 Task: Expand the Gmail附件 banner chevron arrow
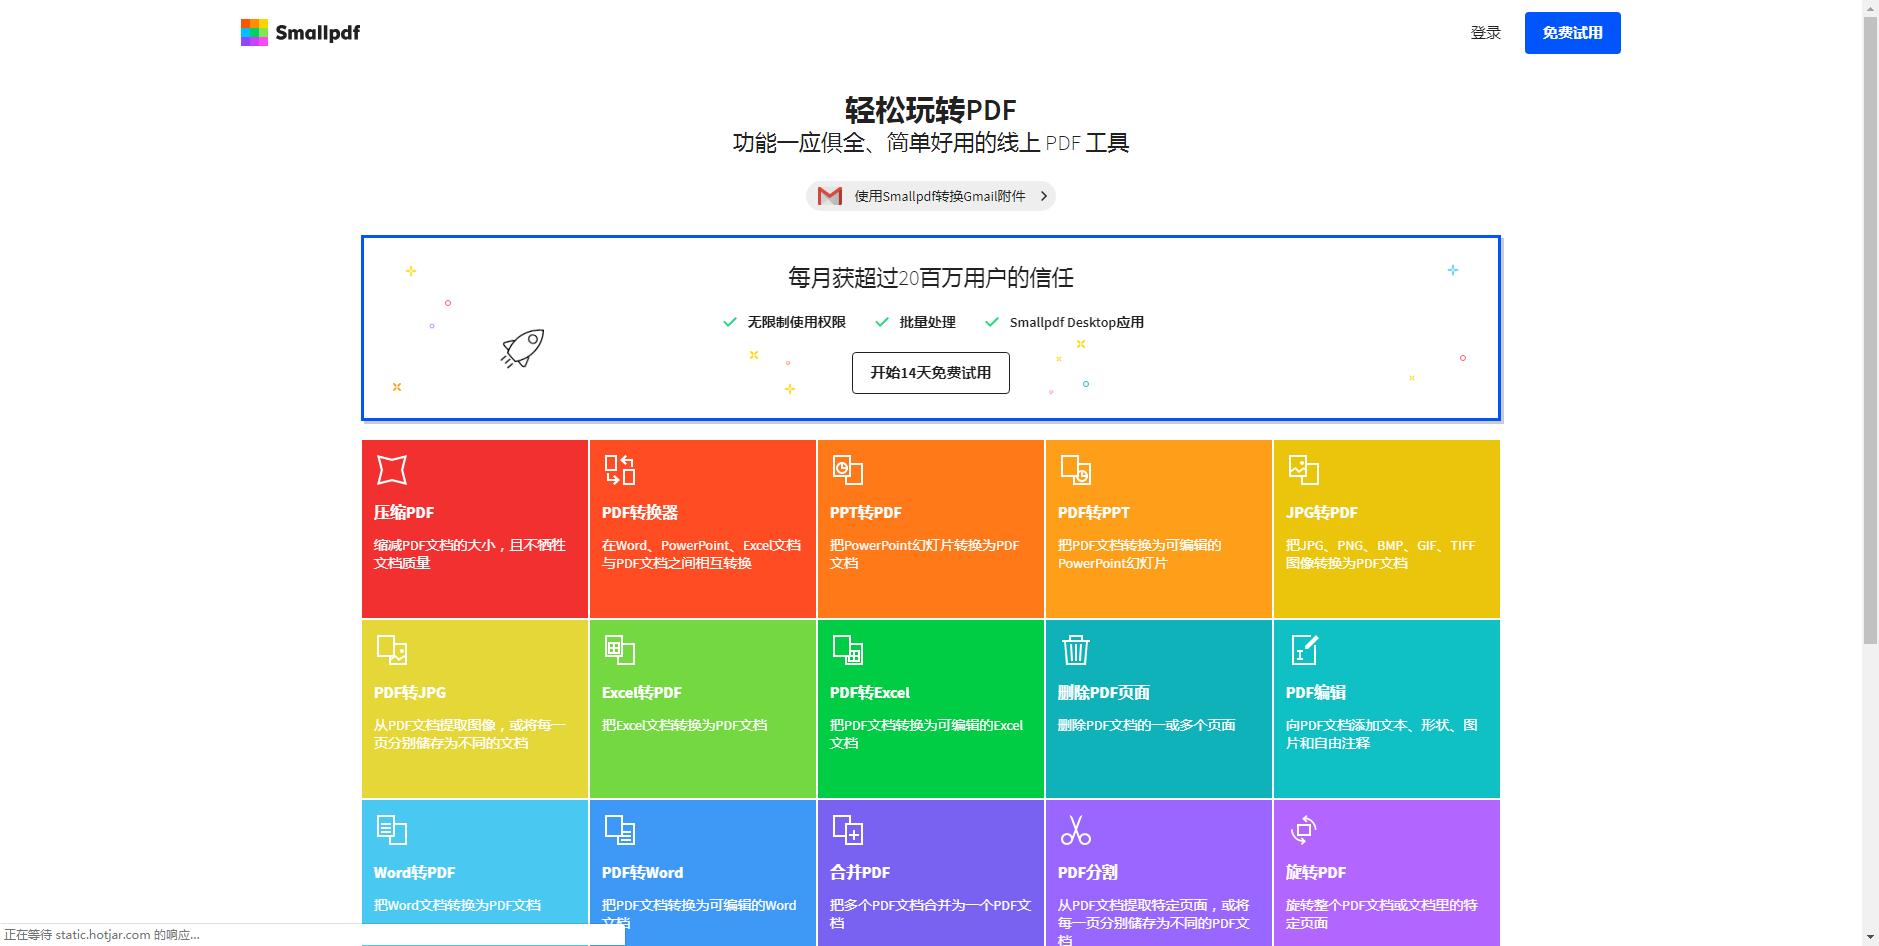click(1043, 196)
